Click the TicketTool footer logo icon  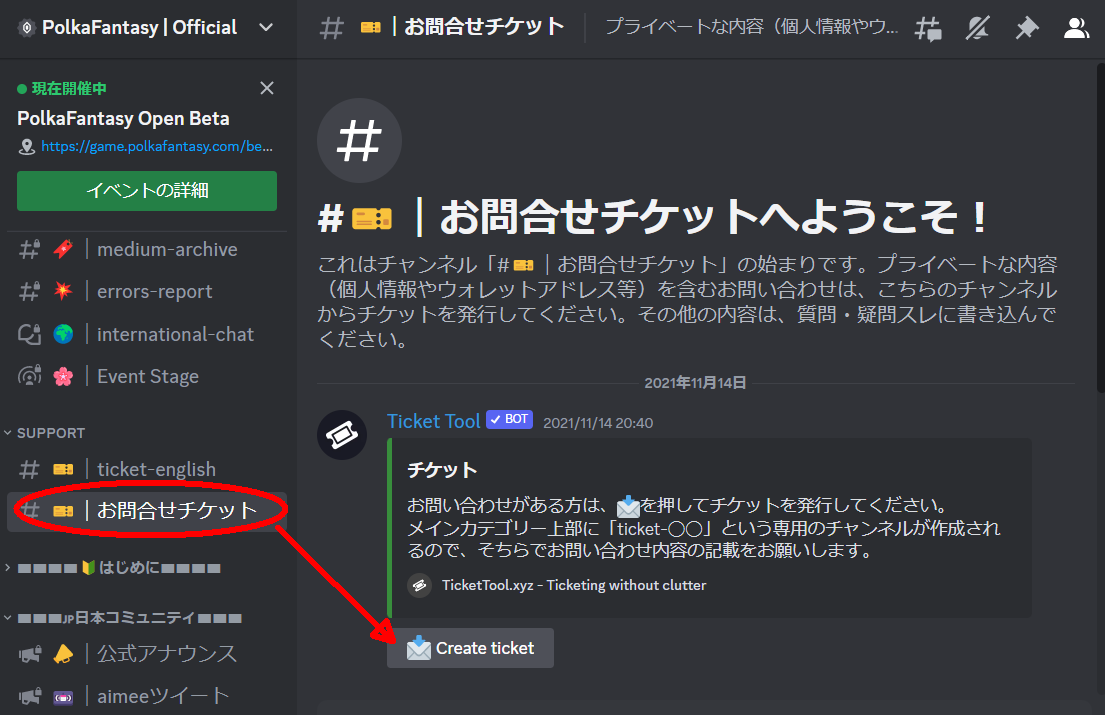pos(419,585)
